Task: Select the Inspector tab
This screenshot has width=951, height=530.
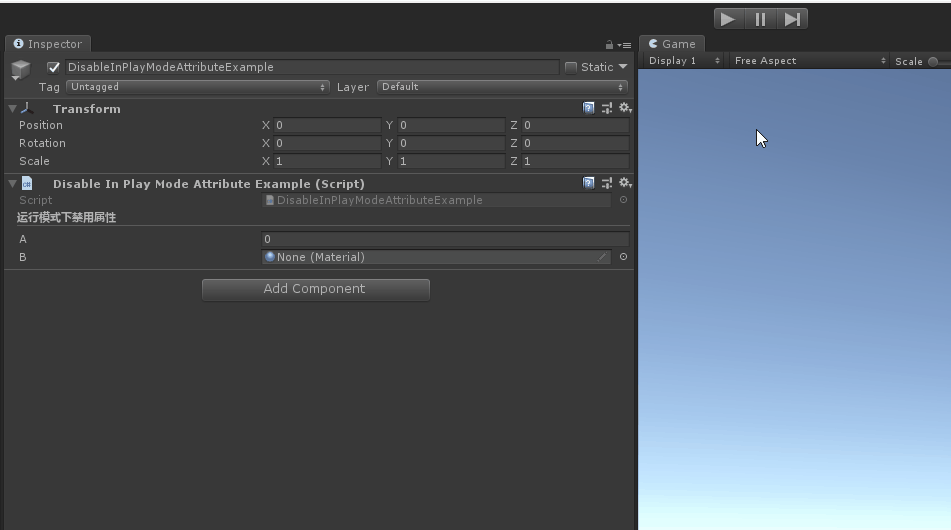Action: [48, 44]
